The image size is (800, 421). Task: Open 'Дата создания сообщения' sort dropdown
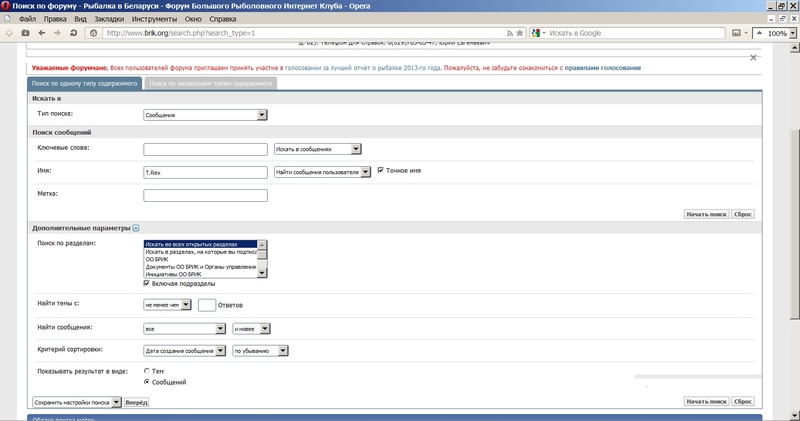coord(185,351)
